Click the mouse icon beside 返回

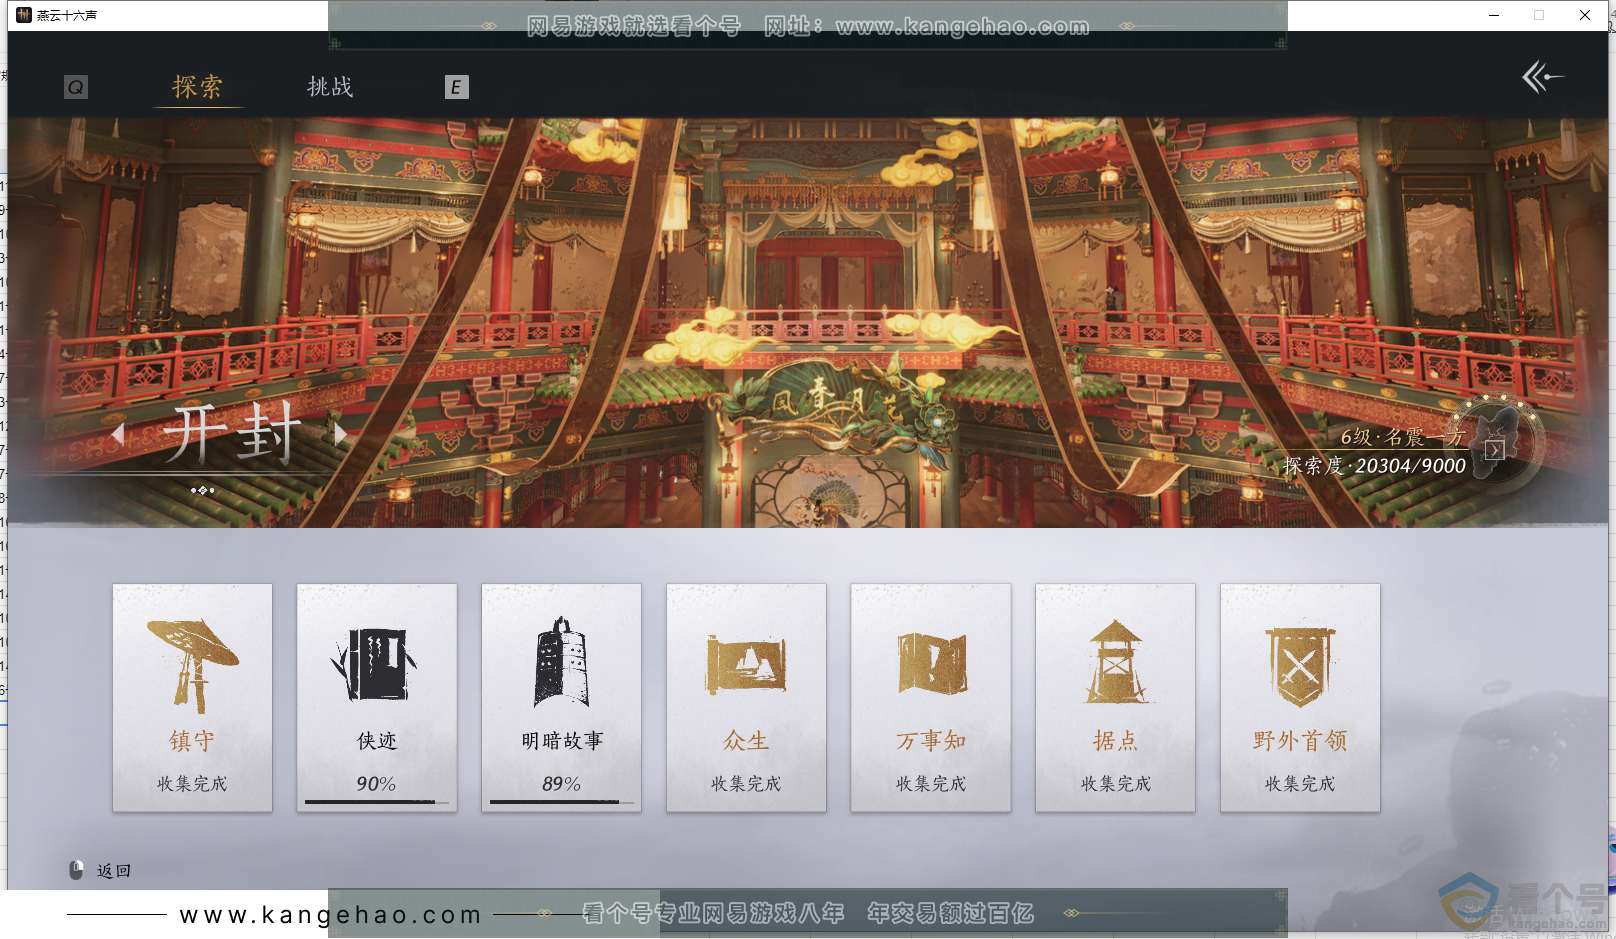pyautogui.click(x=76, y=870)
